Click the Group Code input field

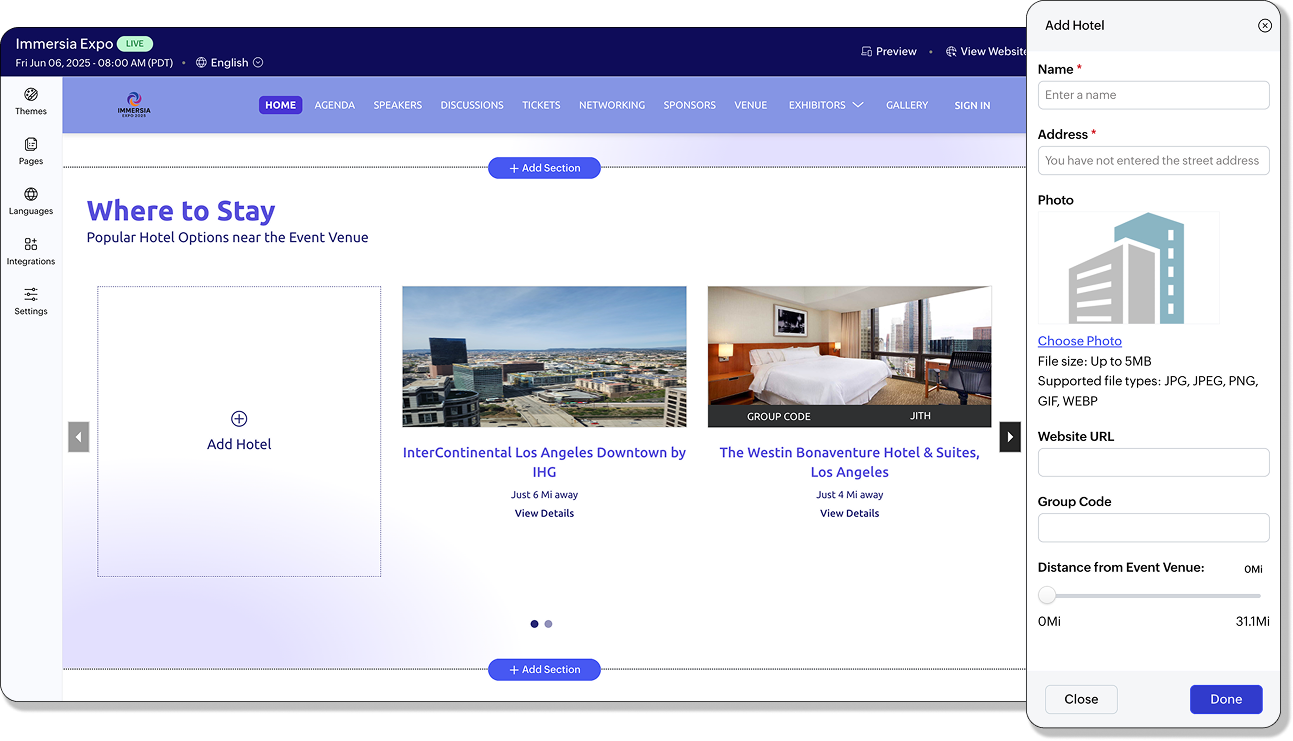coord(1154,528)
